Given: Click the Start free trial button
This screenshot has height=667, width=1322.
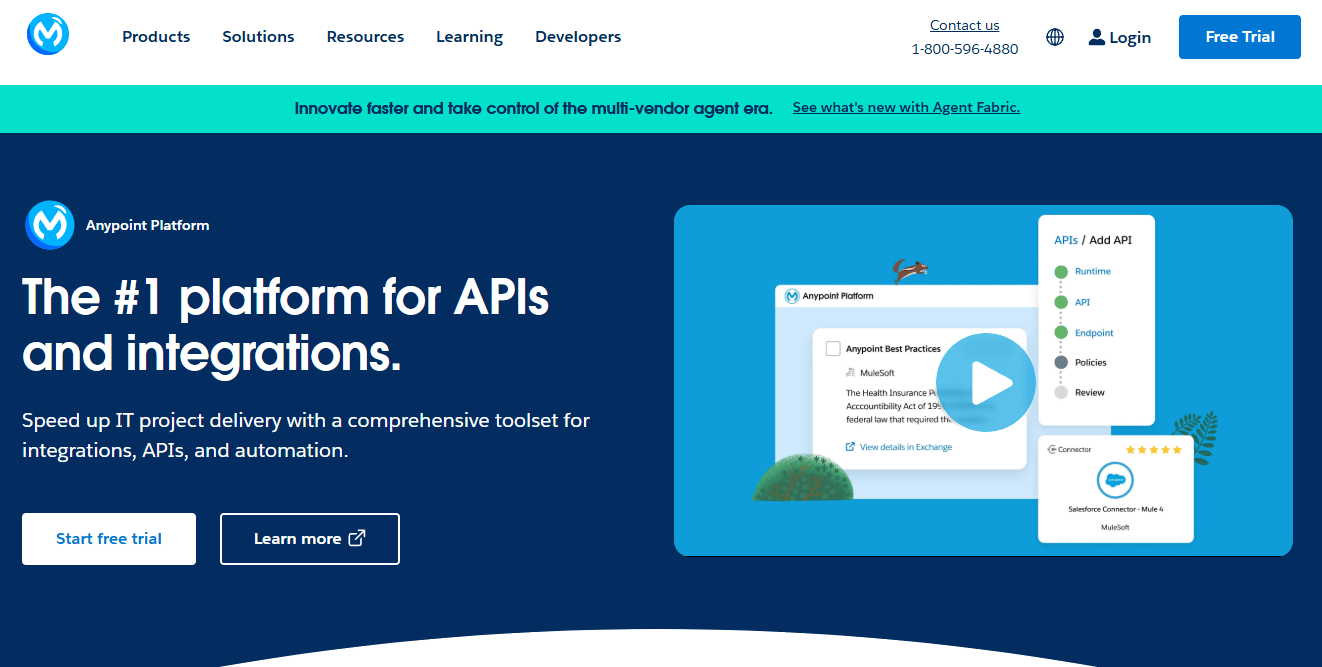Looking at the screenshot, I should tap(109, 539).
